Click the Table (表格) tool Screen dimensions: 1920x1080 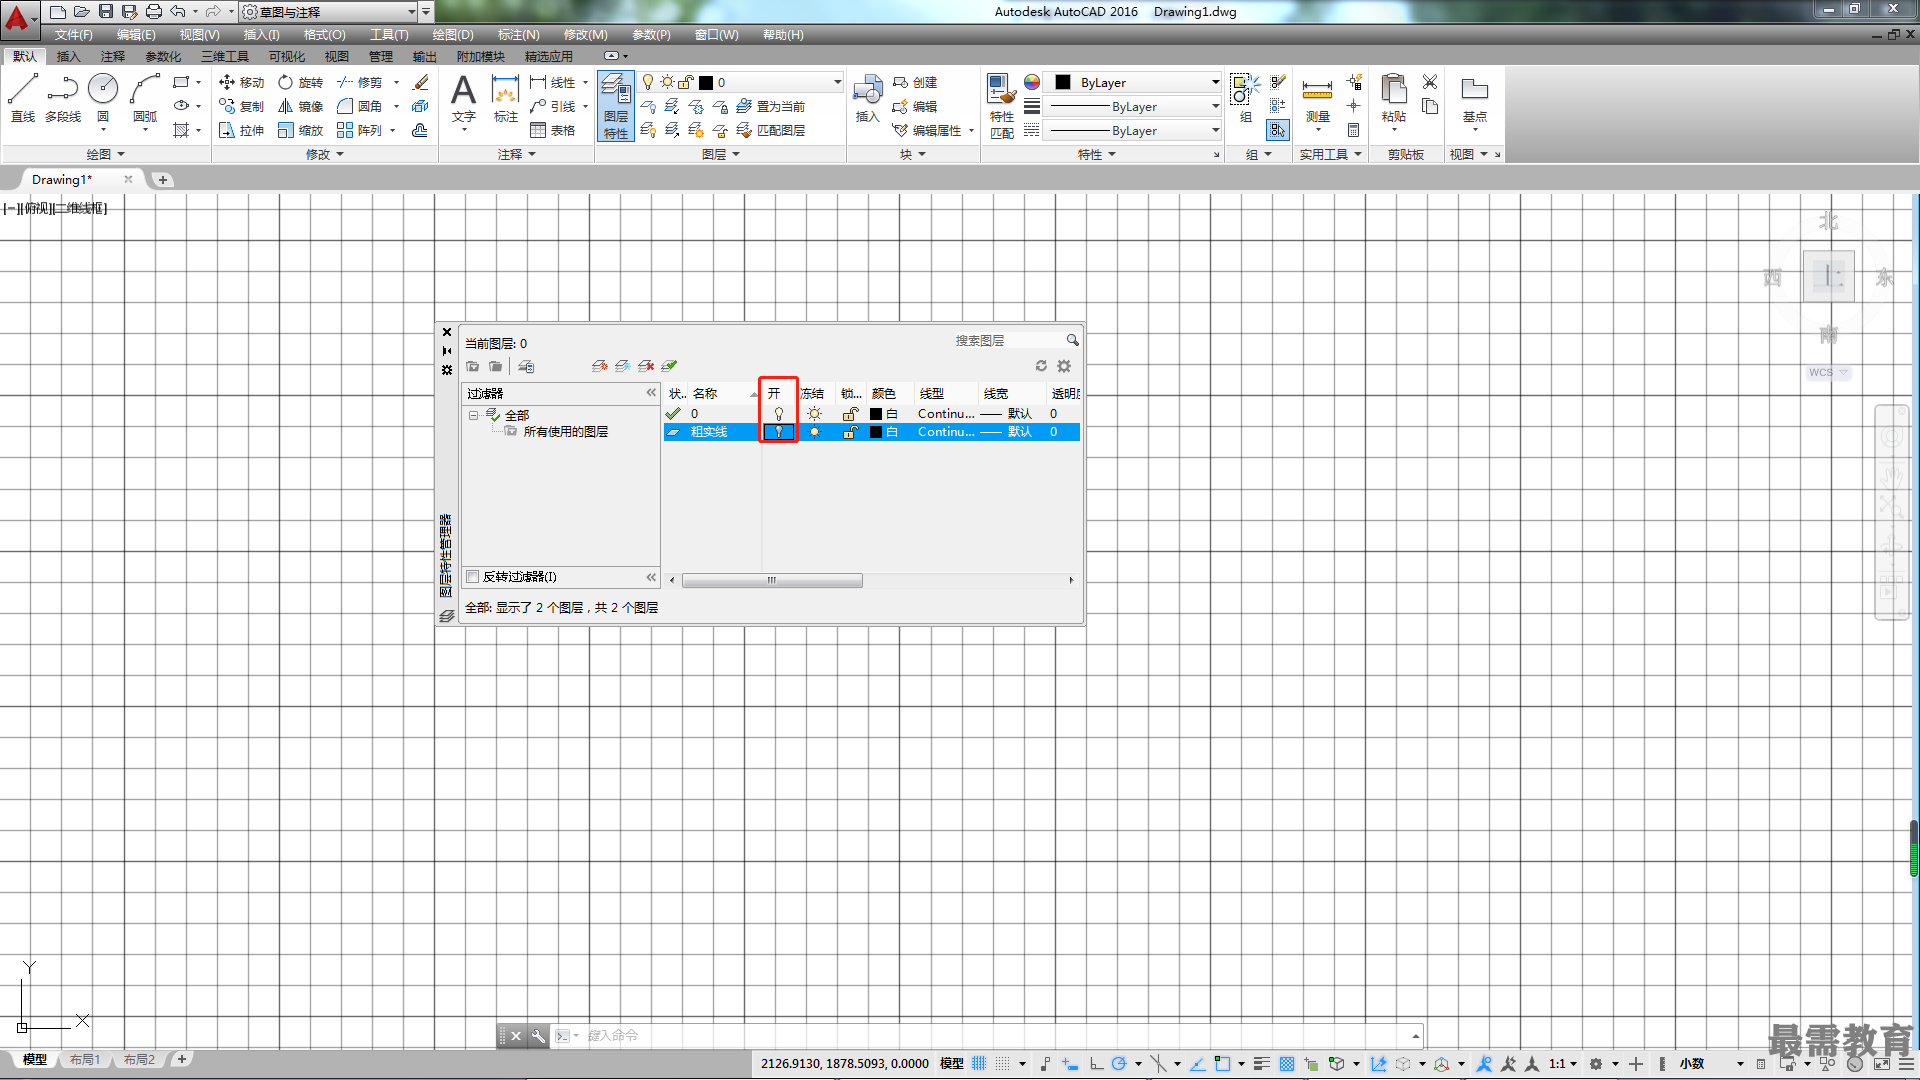[552, 130]
